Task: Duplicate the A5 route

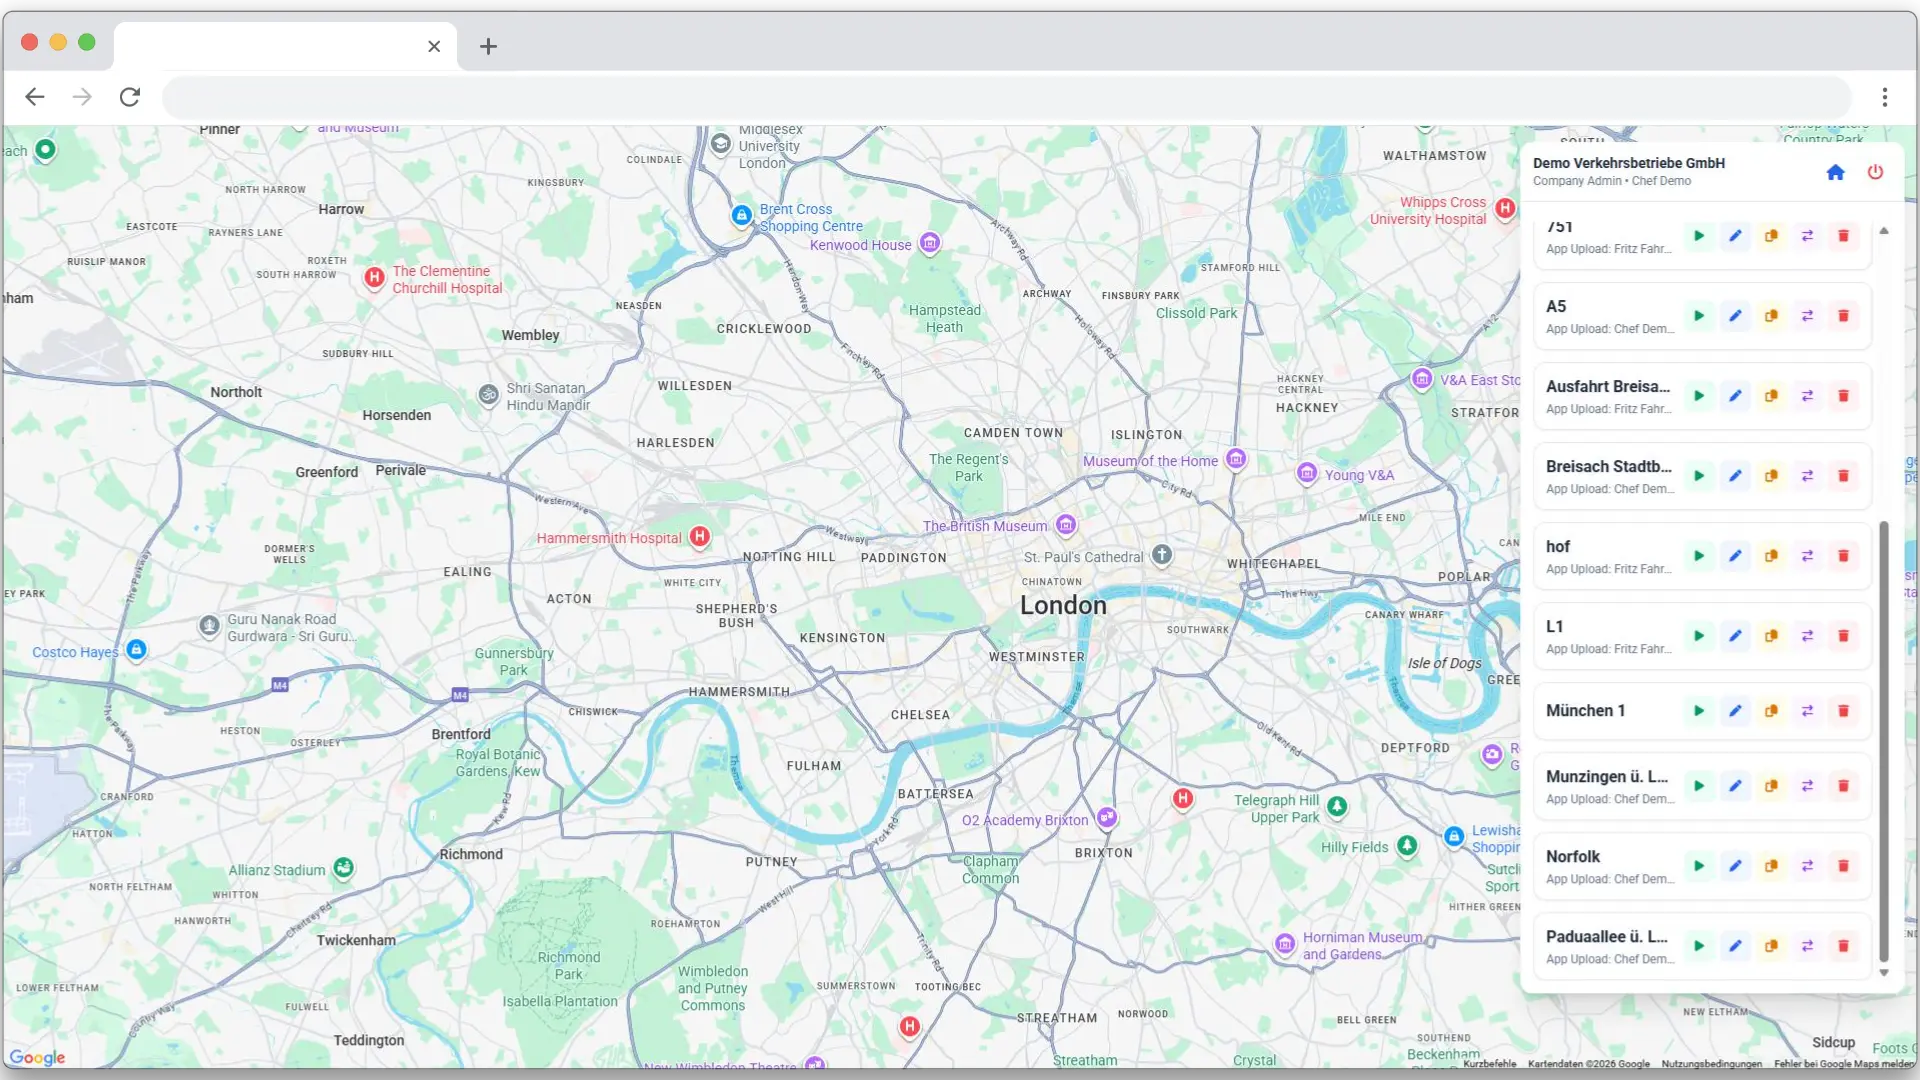Action: pos(1771,316)
